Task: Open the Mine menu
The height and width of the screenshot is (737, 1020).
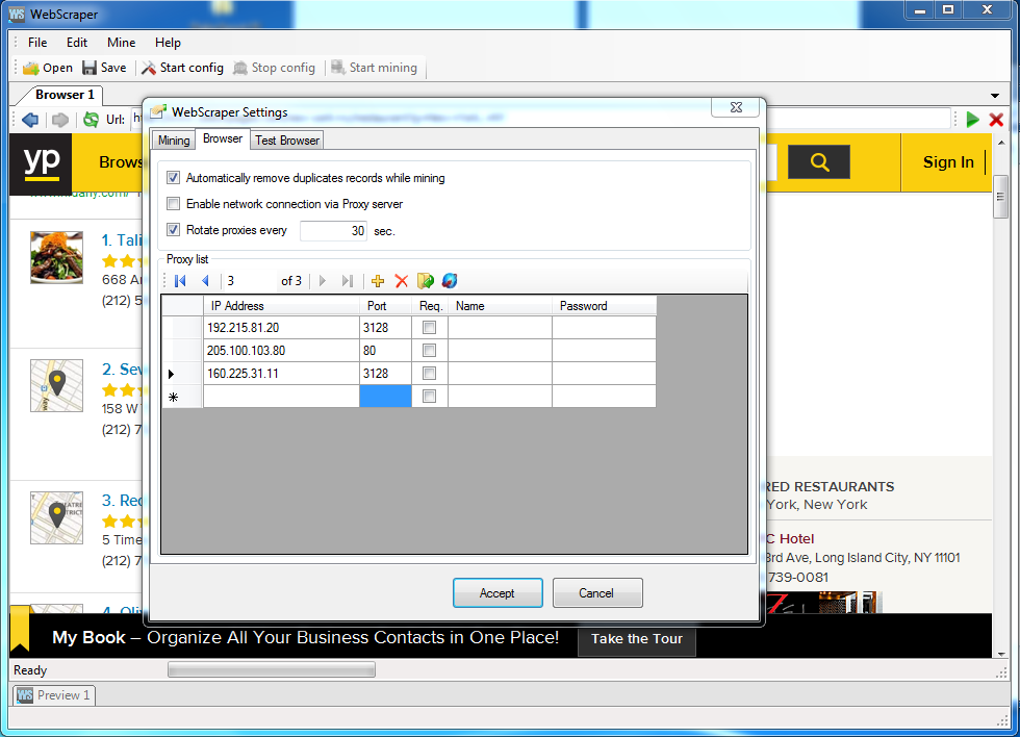Action: click(x=121, y=42)
